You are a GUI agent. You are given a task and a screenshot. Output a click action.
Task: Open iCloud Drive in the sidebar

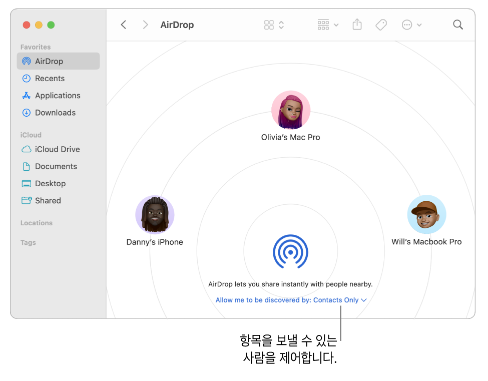58,149
